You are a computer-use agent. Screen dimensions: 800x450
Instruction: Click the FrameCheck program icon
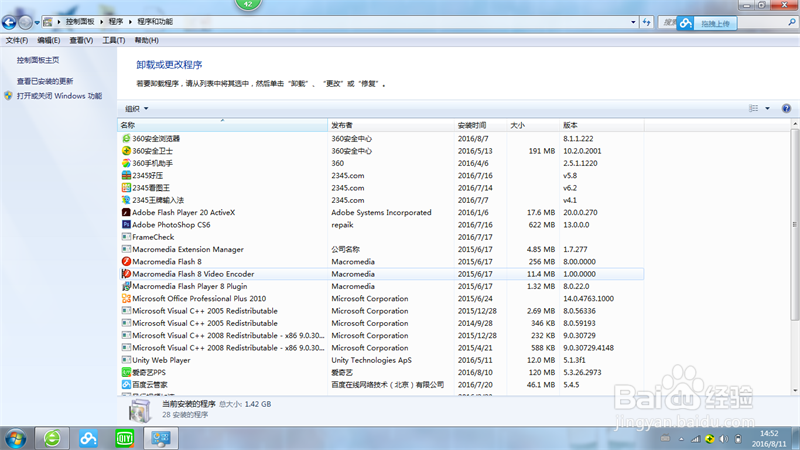point(126,237)
